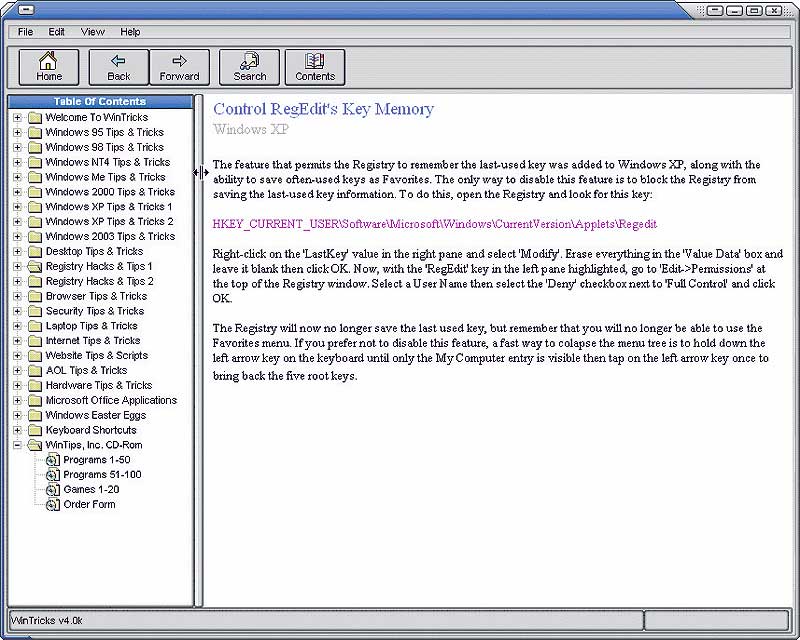Select the Microsoft Office Applications label
The image size is (800, 640).
click(111, 400)
